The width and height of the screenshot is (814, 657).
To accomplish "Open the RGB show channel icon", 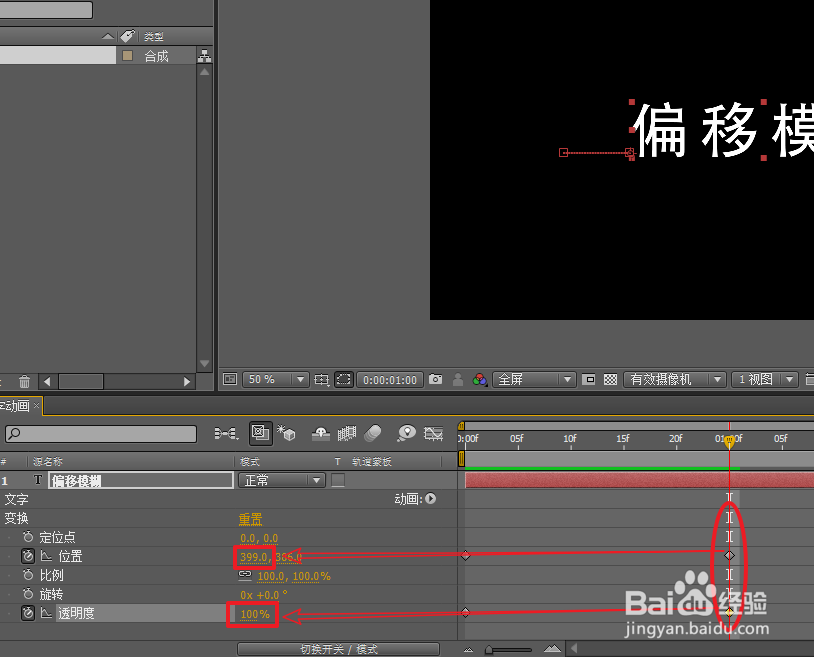I will click(x=480, y=379).
